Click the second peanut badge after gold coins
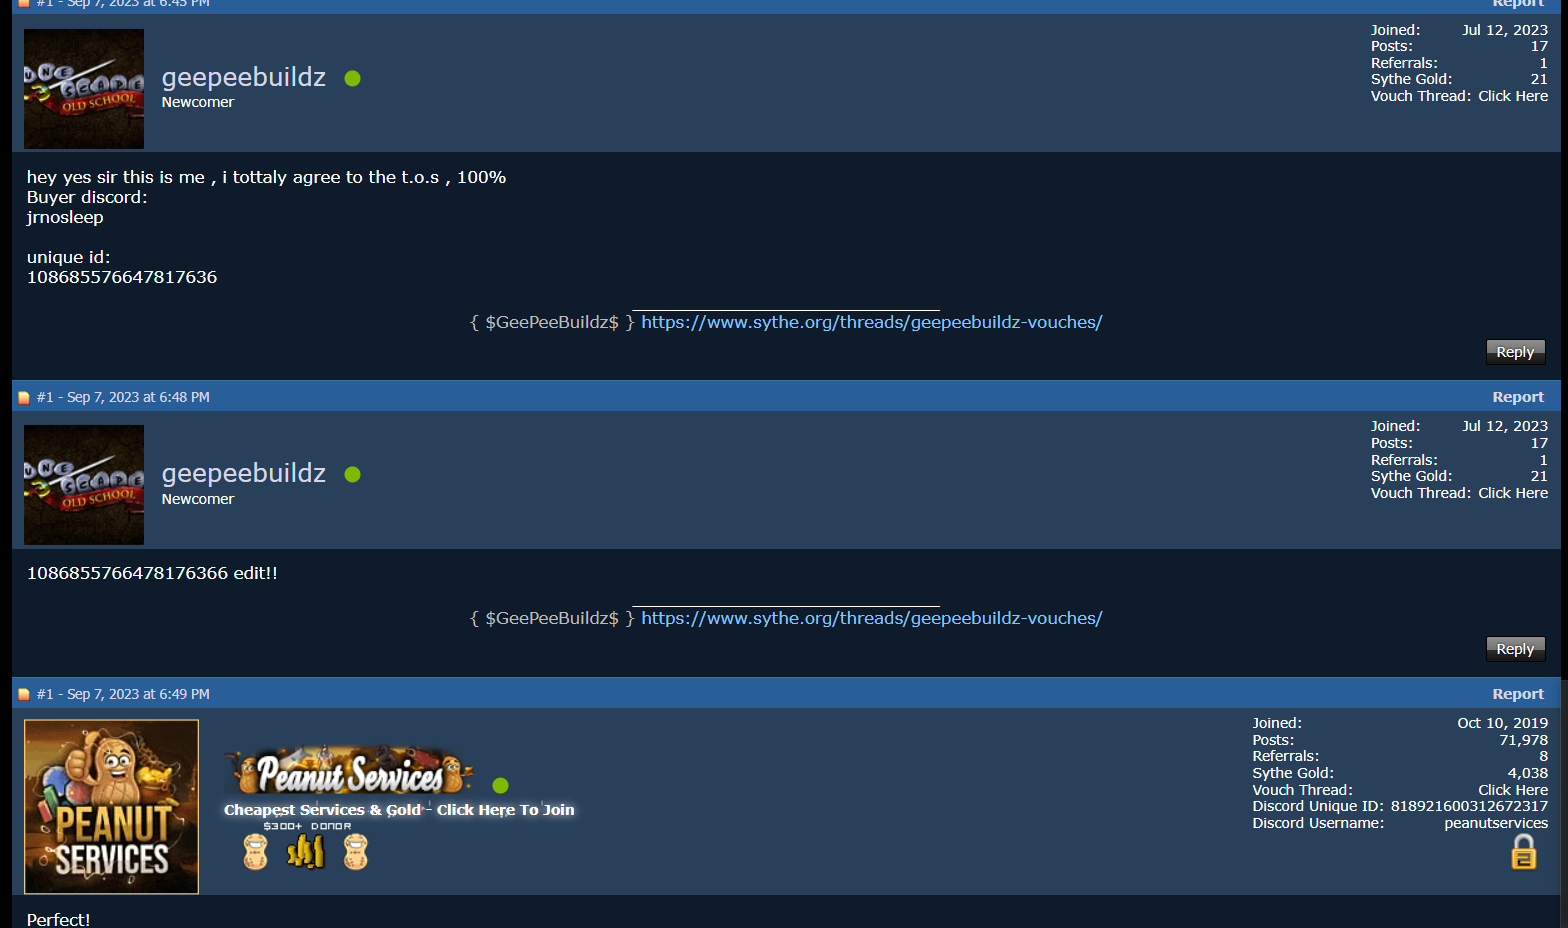Screen dimensions: 1568x928 356,852
